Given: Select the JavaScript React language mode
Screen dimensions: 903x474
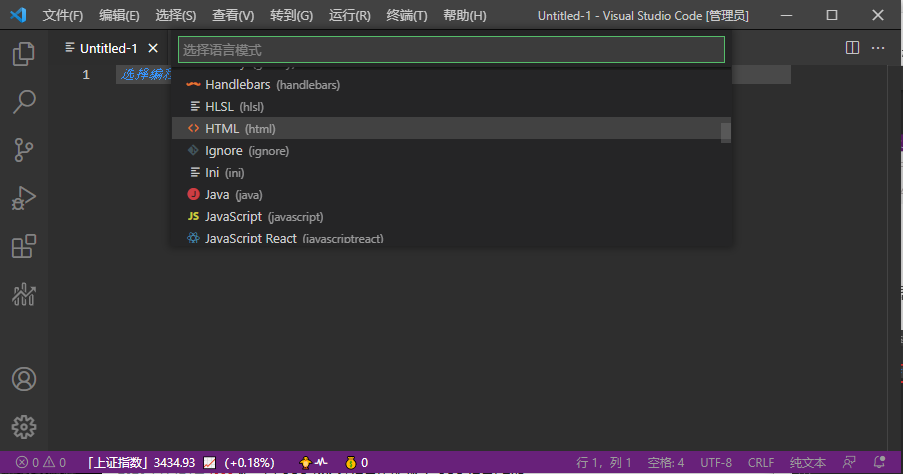Looking at the screenshot, I should pos(452,236).
